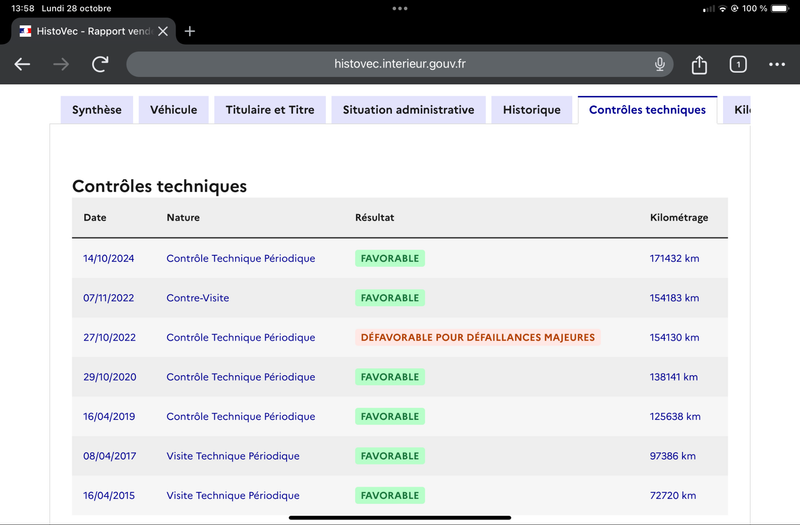Screen dimensions: 800x525
Task: Open the Titulaire et Titre tab
Action: tap(270, 110)
